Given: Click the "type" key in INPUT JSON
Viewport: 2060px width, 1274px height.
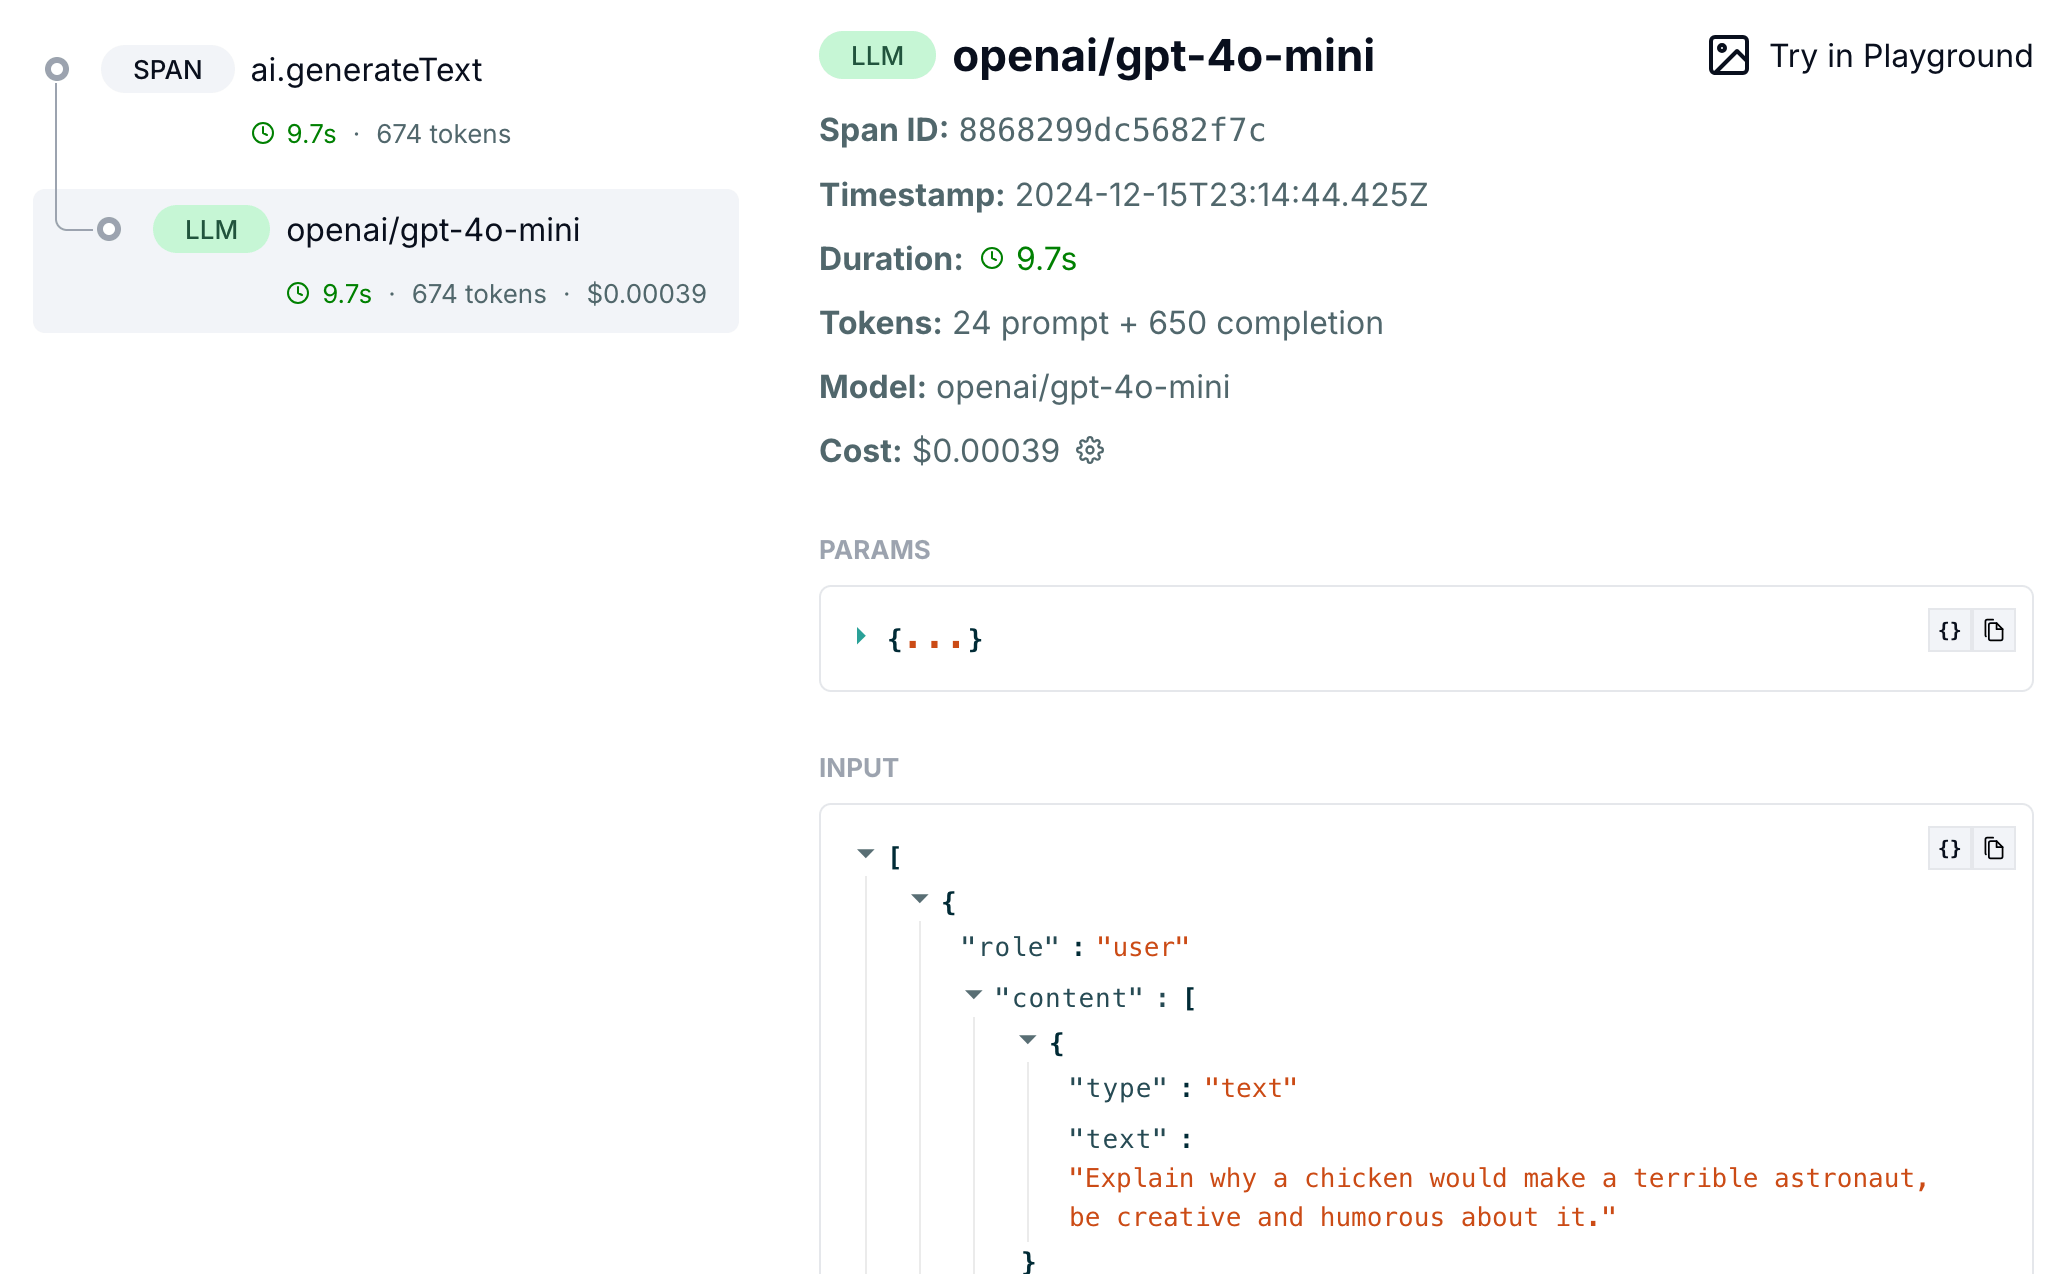Looking at the screenshot, I should (1118, 1088).
